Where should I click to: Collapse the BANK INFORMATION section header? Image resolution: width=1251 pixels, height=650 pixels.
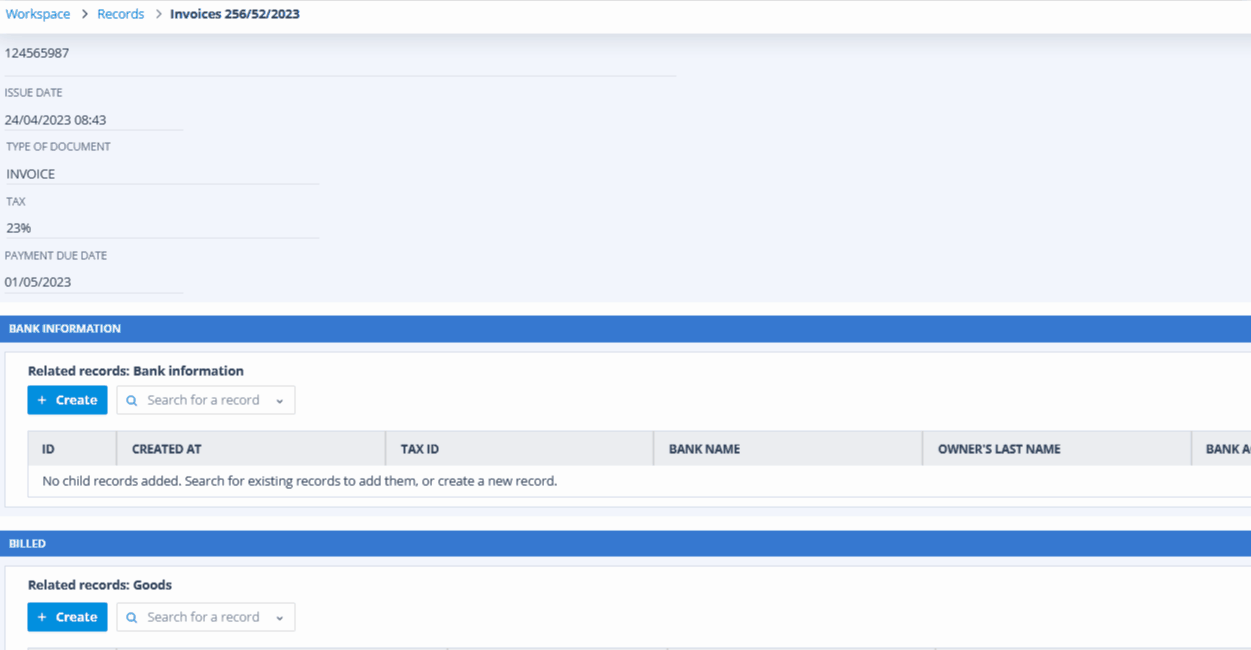(x=625, y=329)
